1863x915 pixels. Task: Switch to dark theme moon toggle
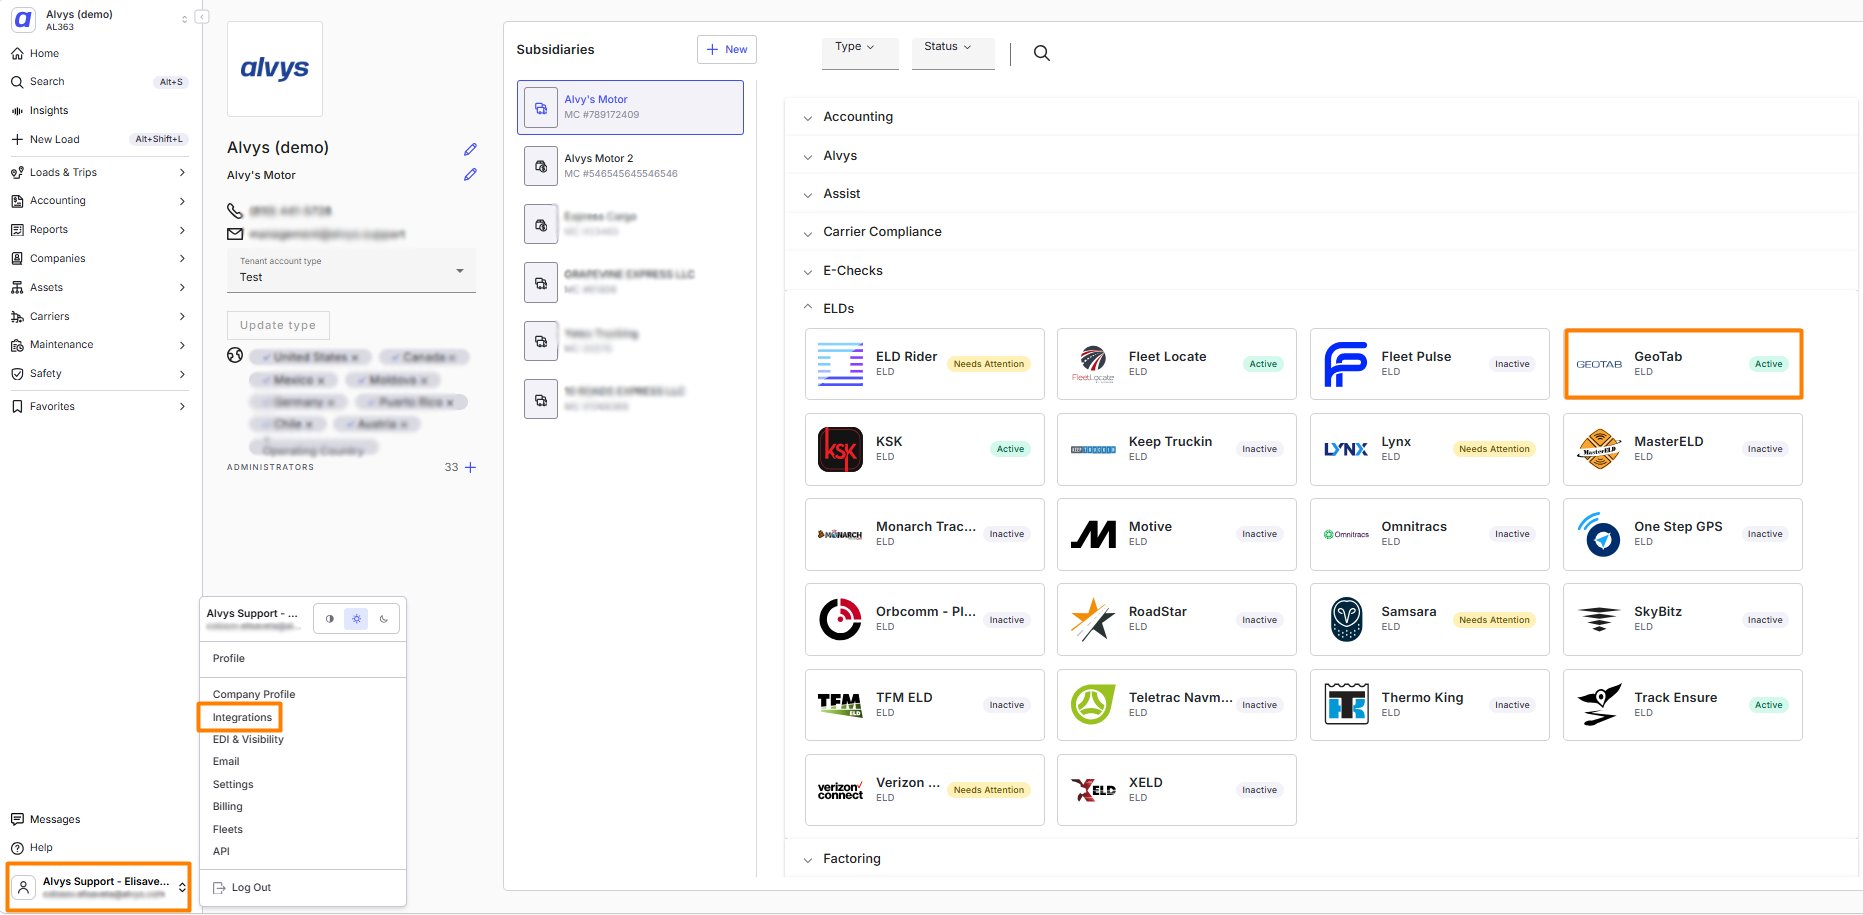pos(384,619)
